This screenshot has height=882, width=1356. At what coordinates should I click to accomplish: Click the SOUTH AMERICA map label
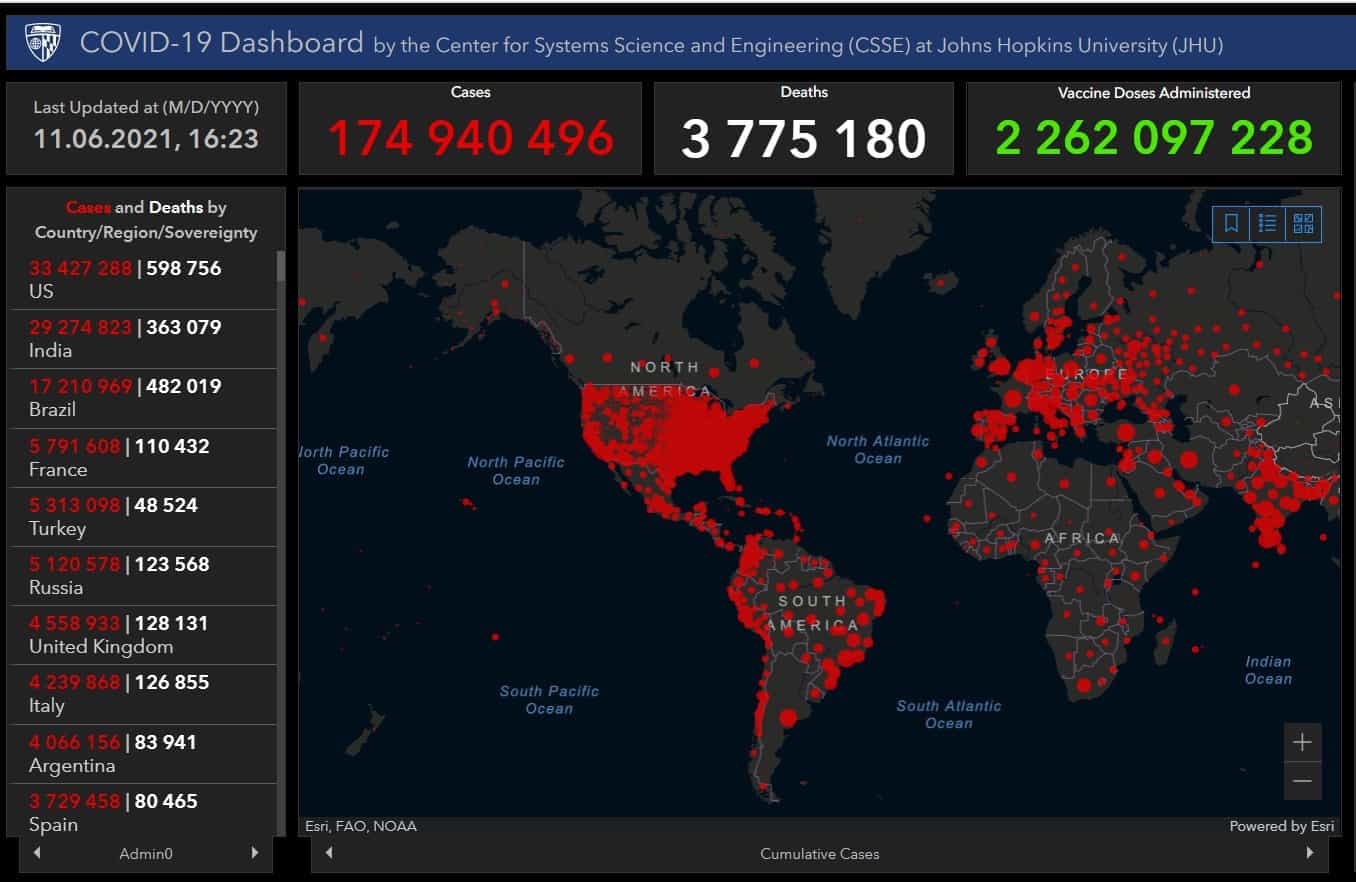pos(812,613)
